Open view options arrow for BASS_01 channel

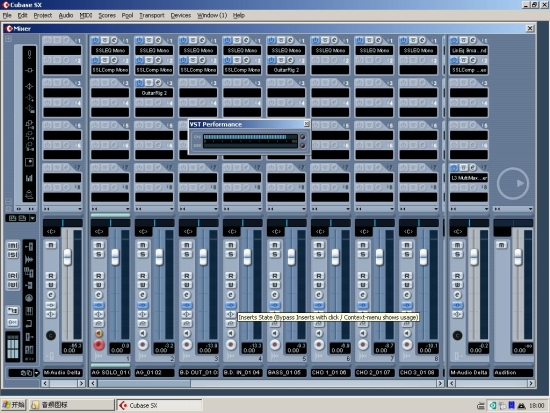[x=303, y=209]
